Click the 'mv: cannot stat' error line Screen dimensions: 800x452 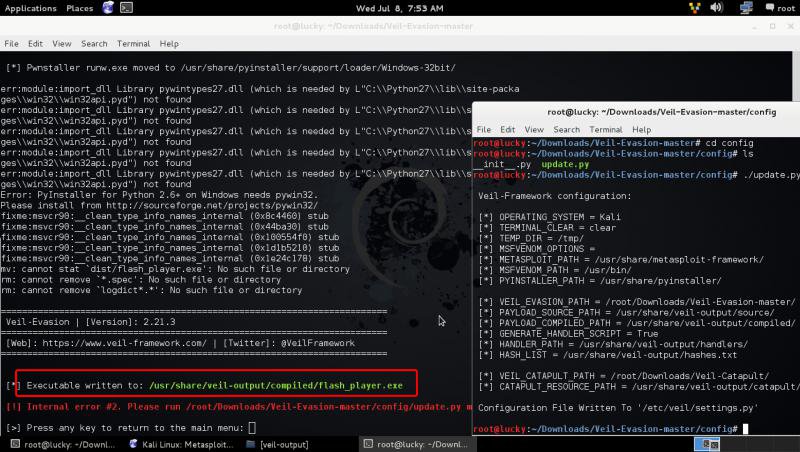(x=175, y=269)
